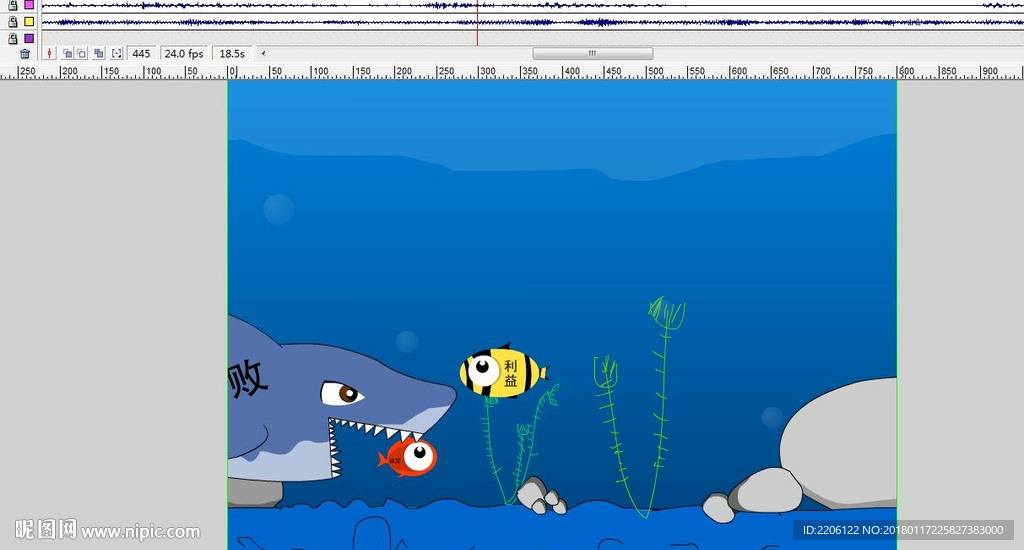Open the Modify Onion Markers menu

[x=117, y=54]
